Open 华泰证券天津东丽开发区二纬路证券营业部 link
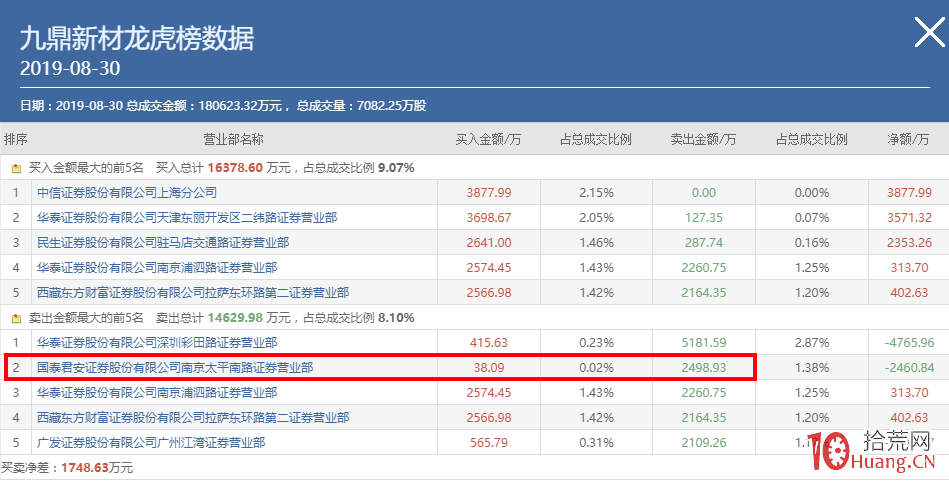Viewport: 949px width, 481px height. tap(187, 218)
